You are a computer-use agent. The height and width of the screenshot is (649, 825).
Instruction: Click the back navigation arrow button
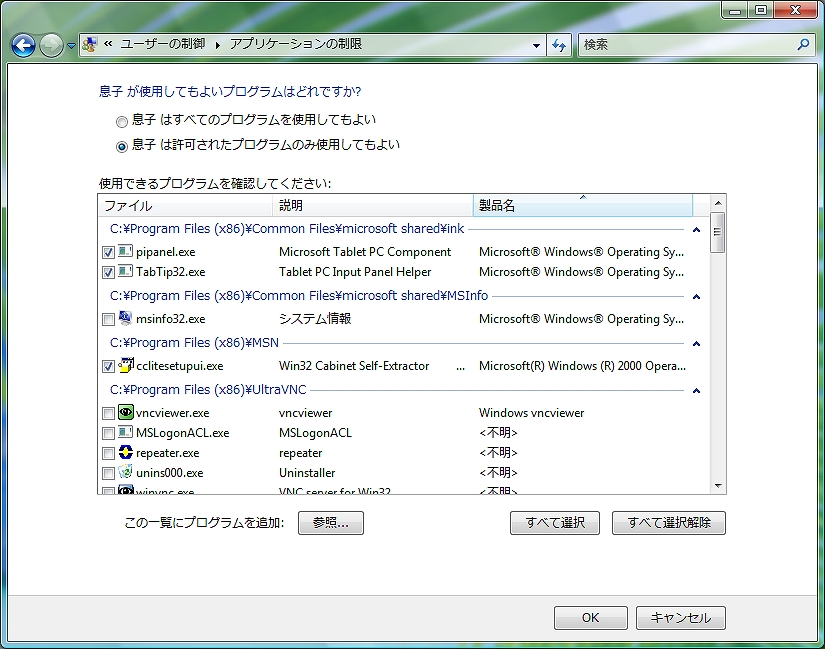click(x=23, y=45)
